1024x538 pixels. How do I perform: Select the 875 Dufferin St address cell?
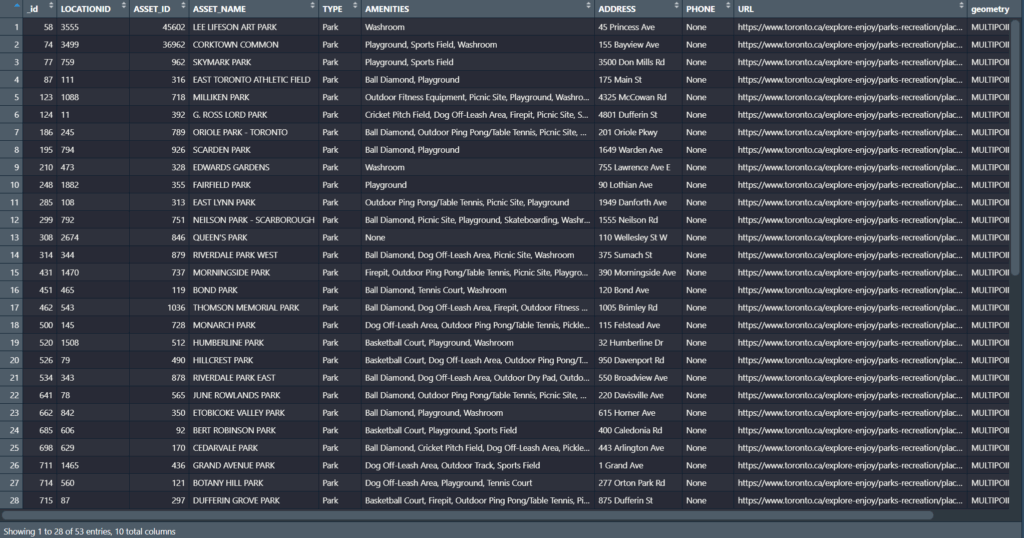pos(626,500)
